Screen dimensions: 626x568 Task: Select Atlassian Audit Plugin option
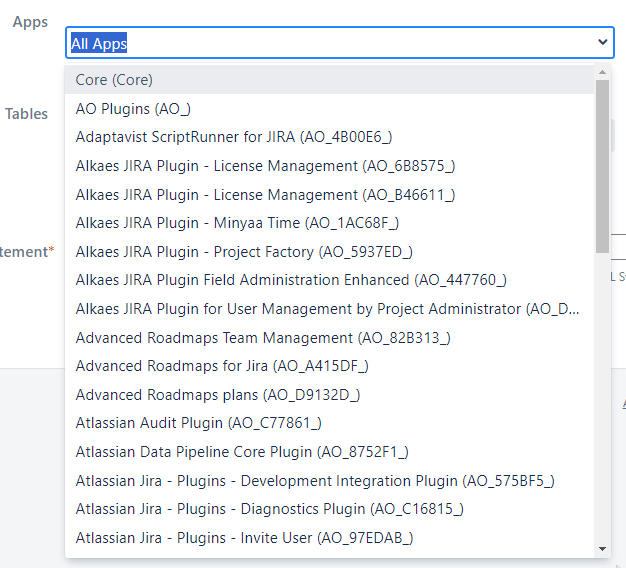(198, 423)
